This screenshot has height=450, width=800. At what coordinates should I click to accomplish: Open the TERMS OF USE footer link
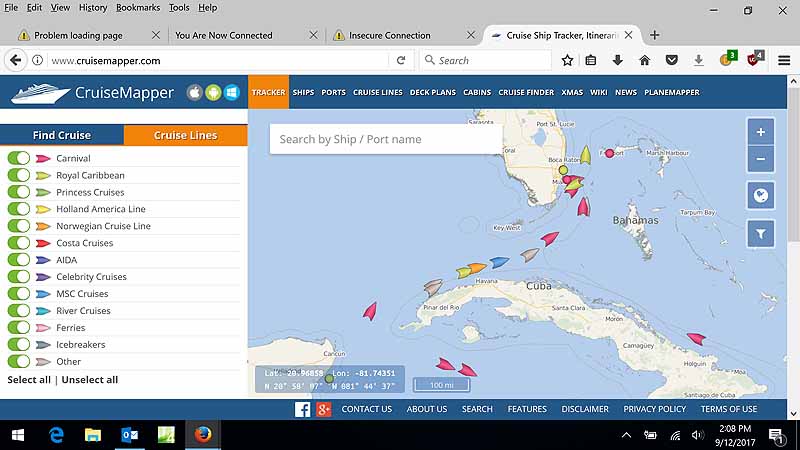729,409
